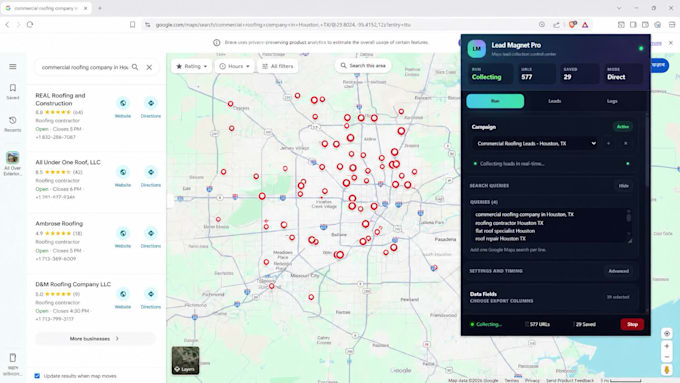Open the D&M Roofing Company LLC listing

coord(73,284)
